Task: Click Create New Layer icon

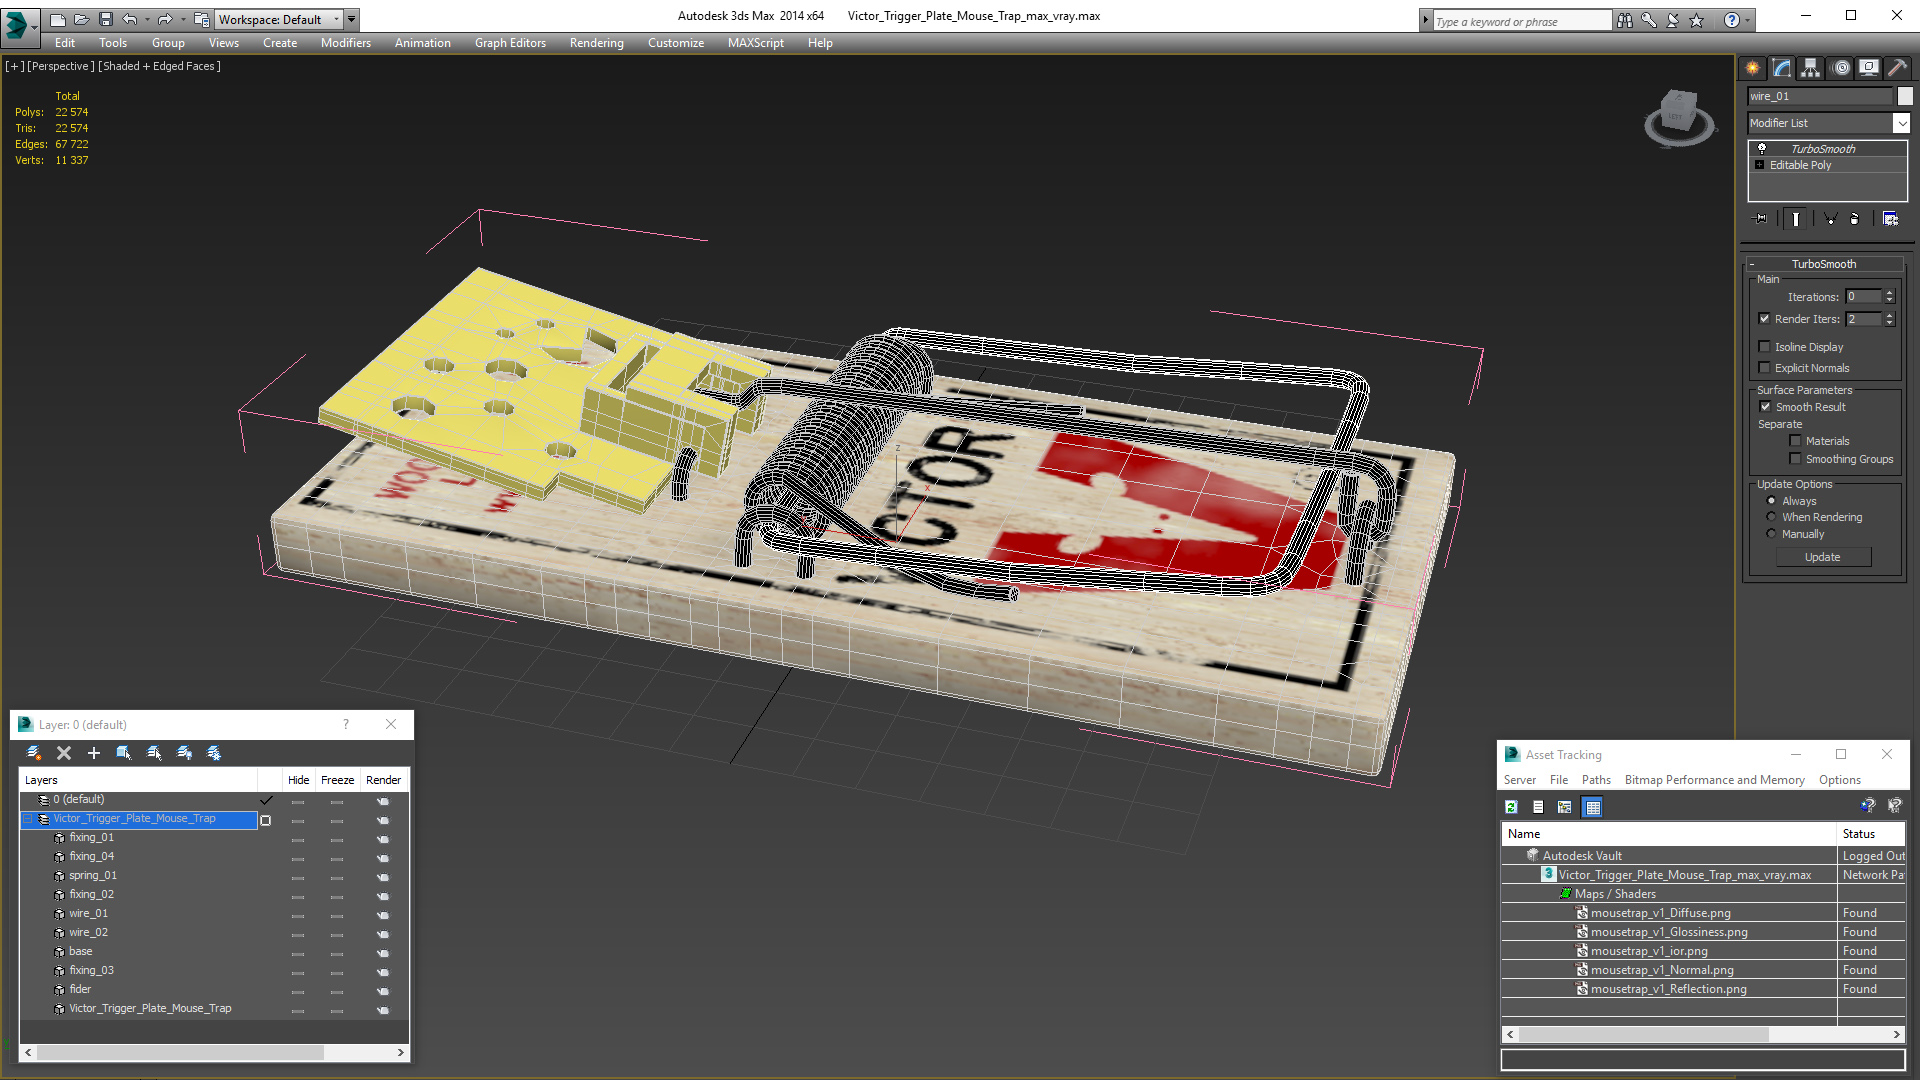Action: coord(33,753)
